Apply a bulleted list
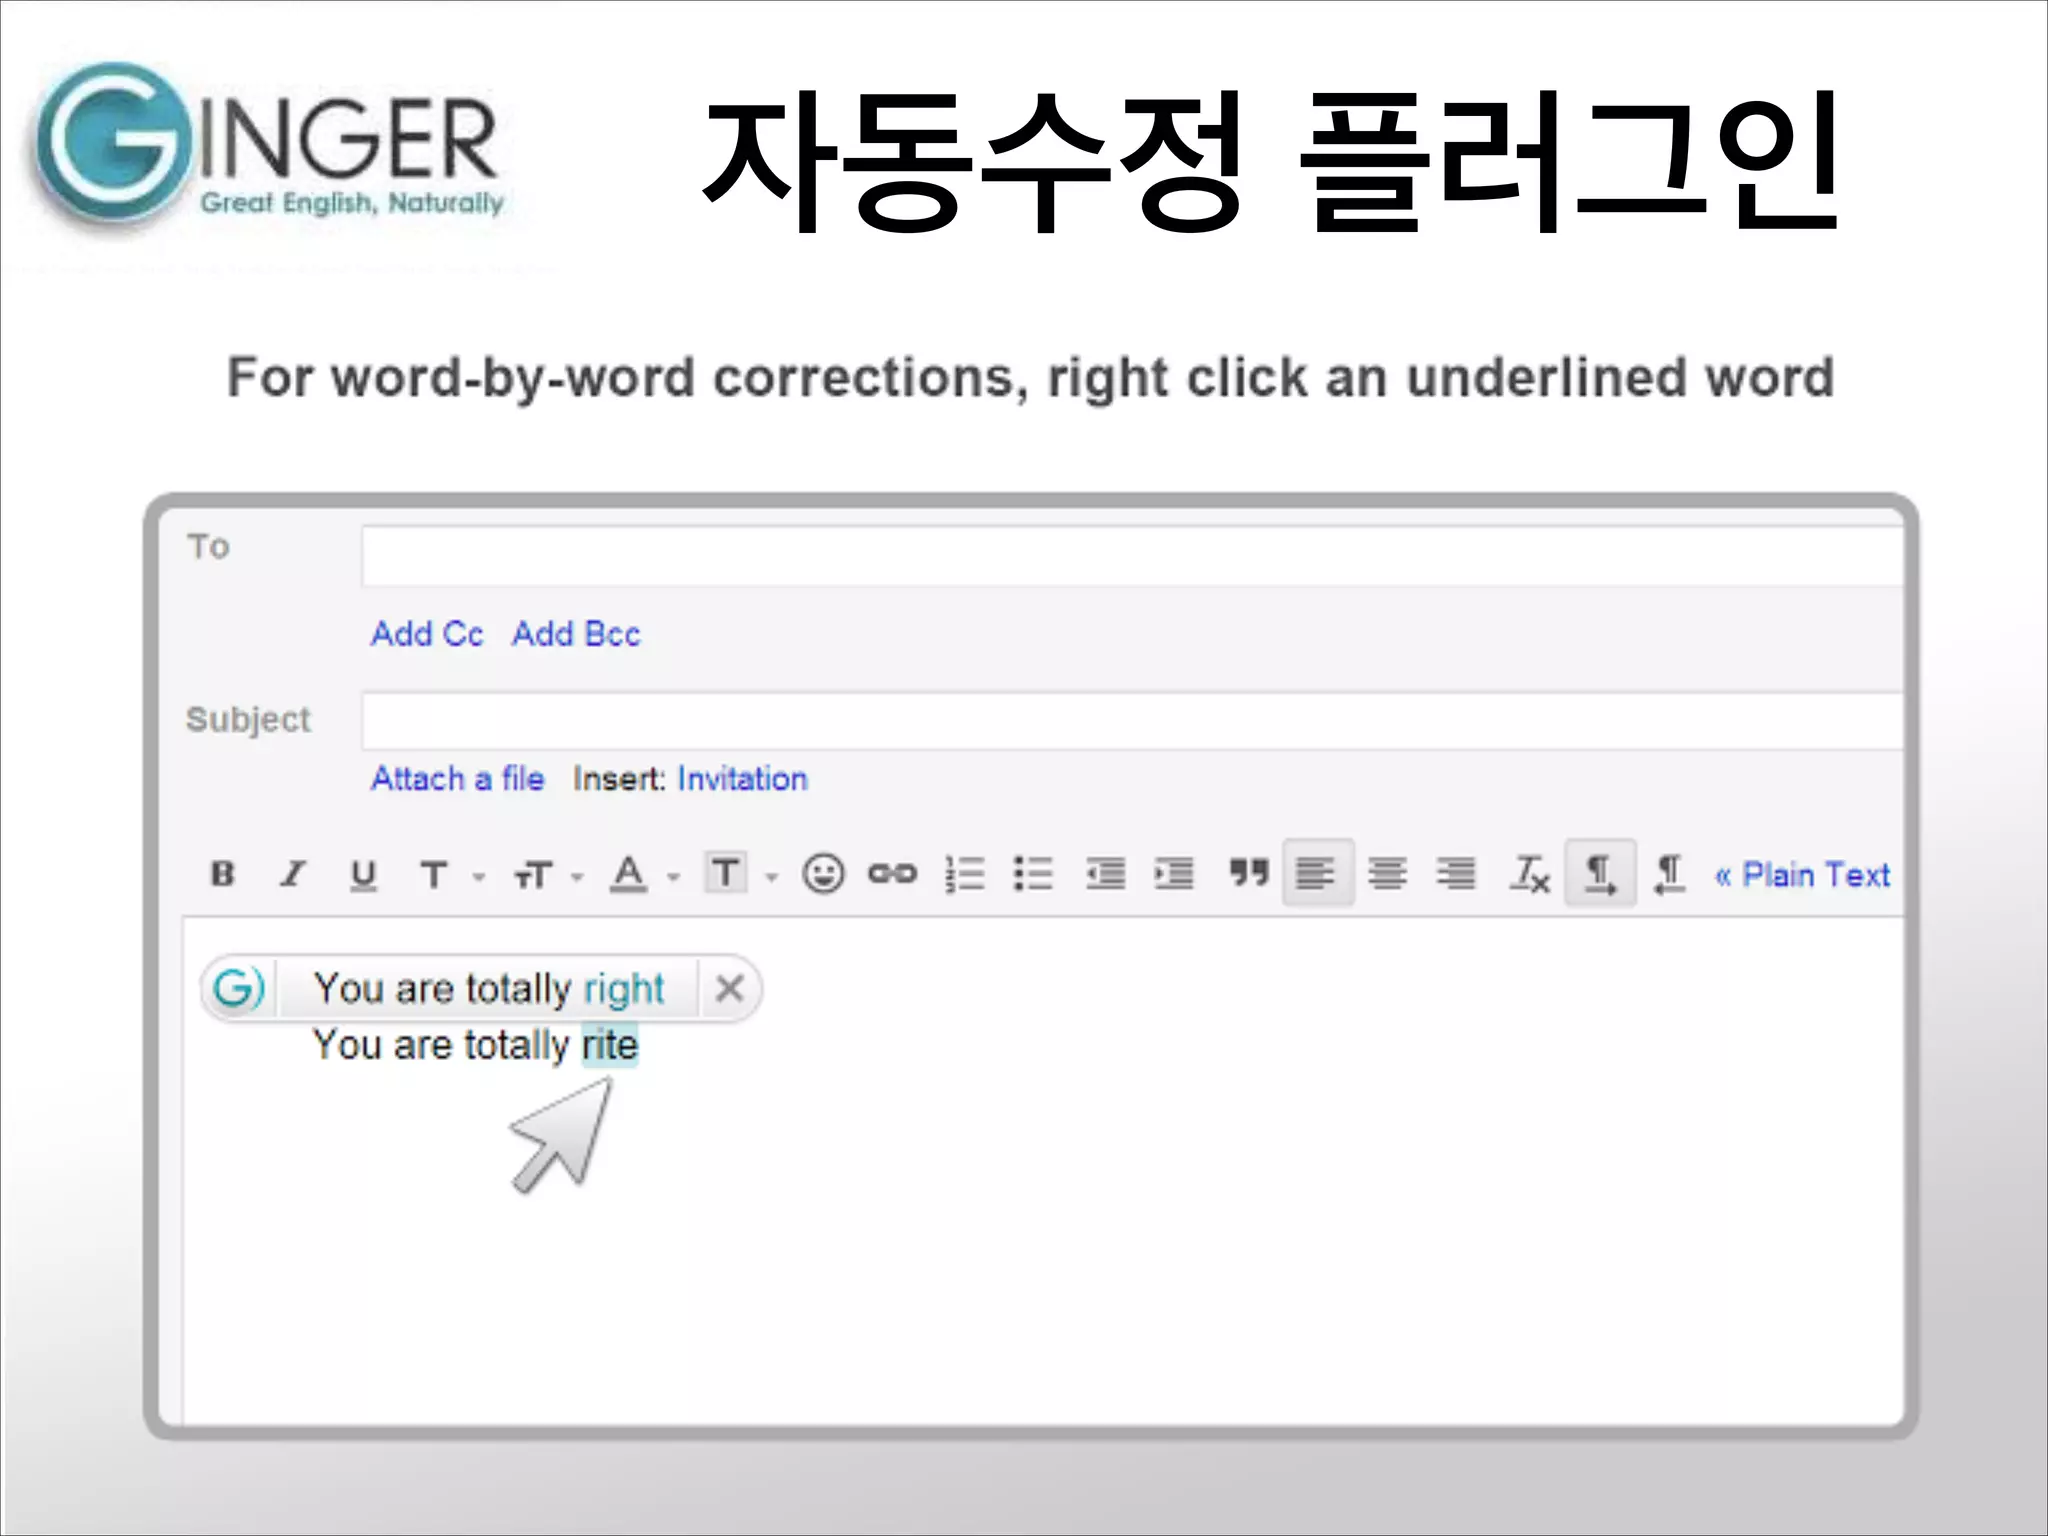The width and height of the screenshot is (2048, 1536). pyautogui.click(x=1033, y=874)
